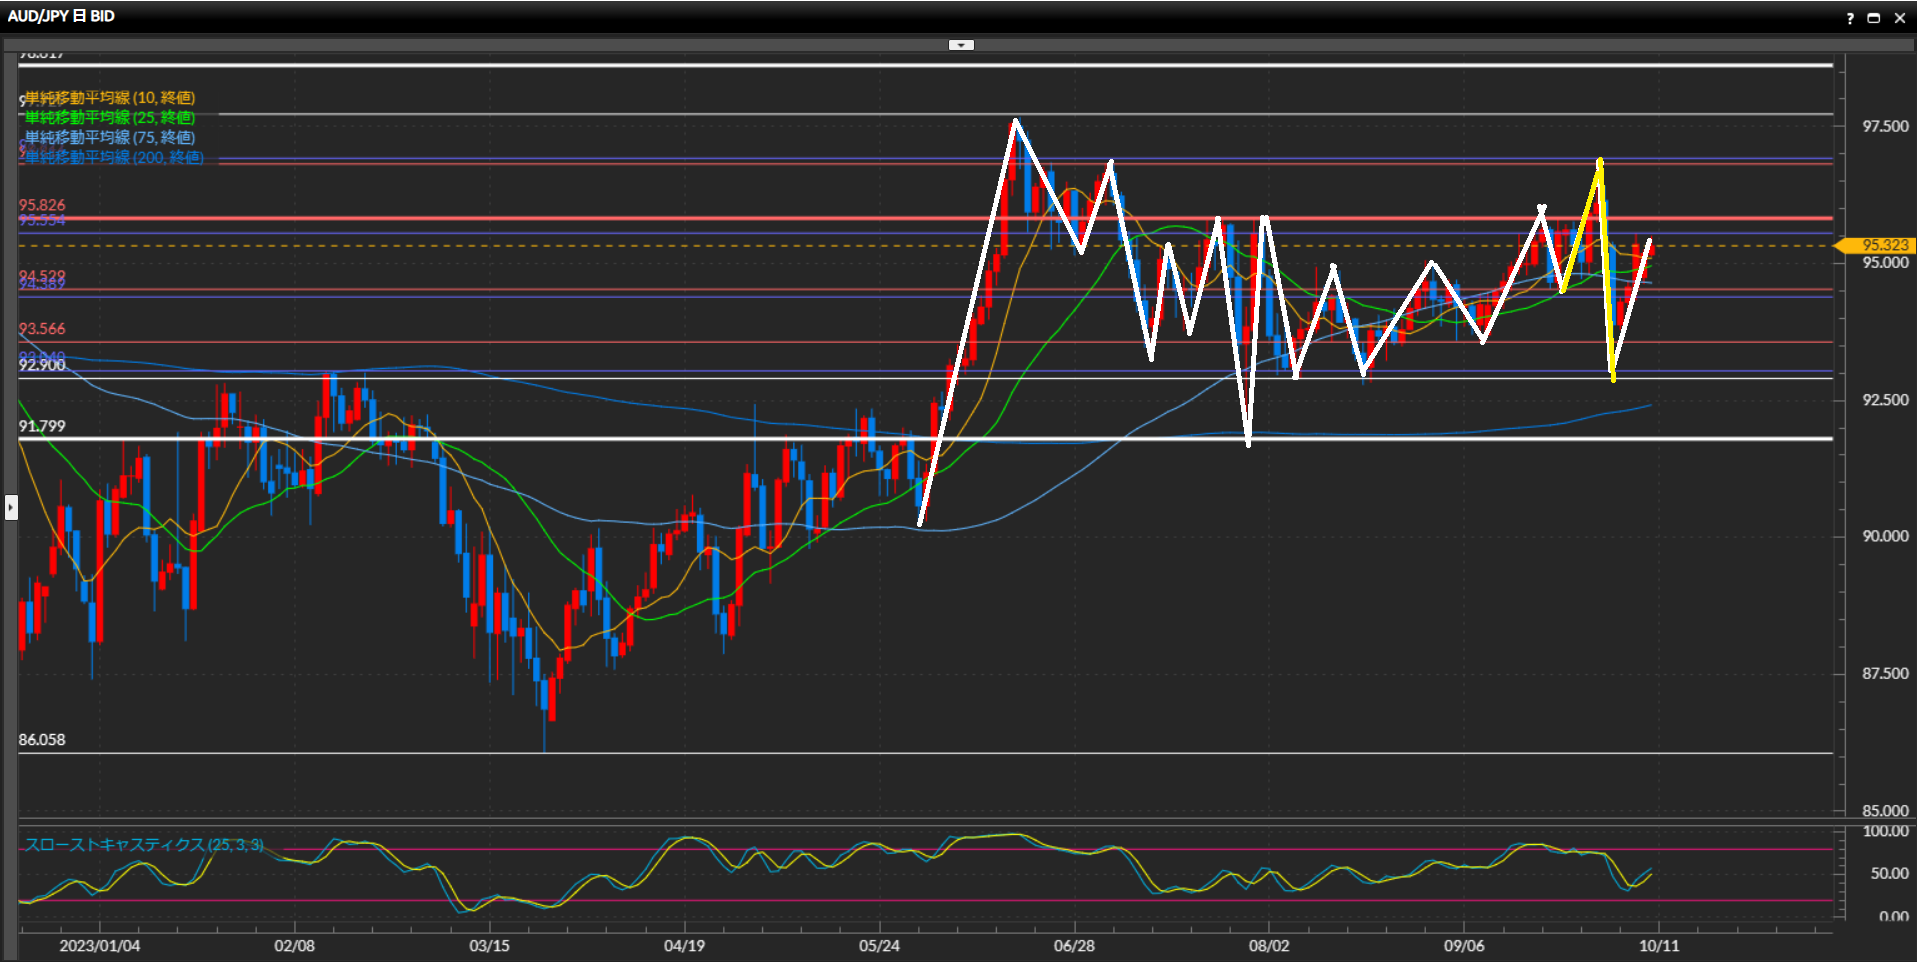The height and width of the screenshot is (962, 1917).
Task: Click the yellow 95.323 current price tag
Action: coord(1879,245)
